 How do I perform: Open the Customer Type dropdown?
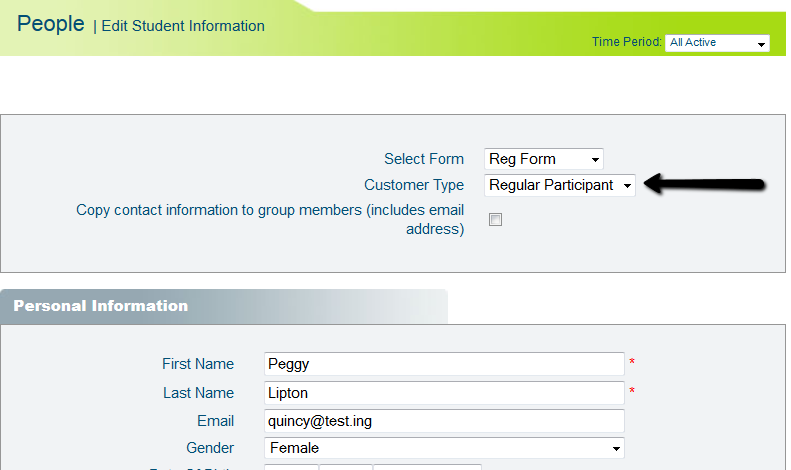point(559,185)
